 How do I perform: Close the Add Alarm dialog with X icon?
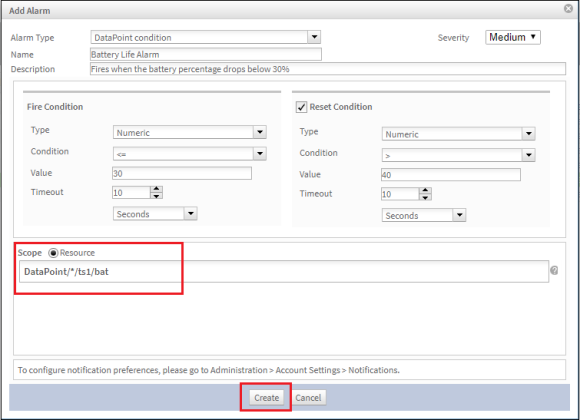click(568, 9)
